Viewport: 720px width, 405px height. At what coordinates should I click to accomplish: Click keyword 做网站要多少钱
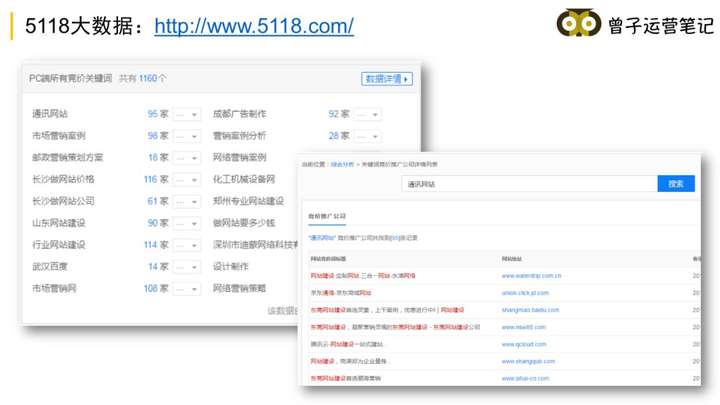[244, 223]
